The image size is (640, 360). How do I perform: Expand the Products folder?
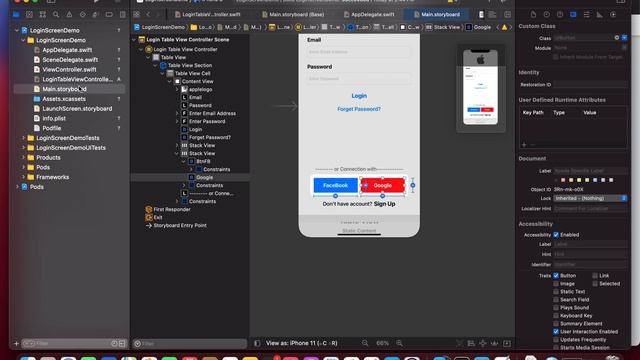23,158
